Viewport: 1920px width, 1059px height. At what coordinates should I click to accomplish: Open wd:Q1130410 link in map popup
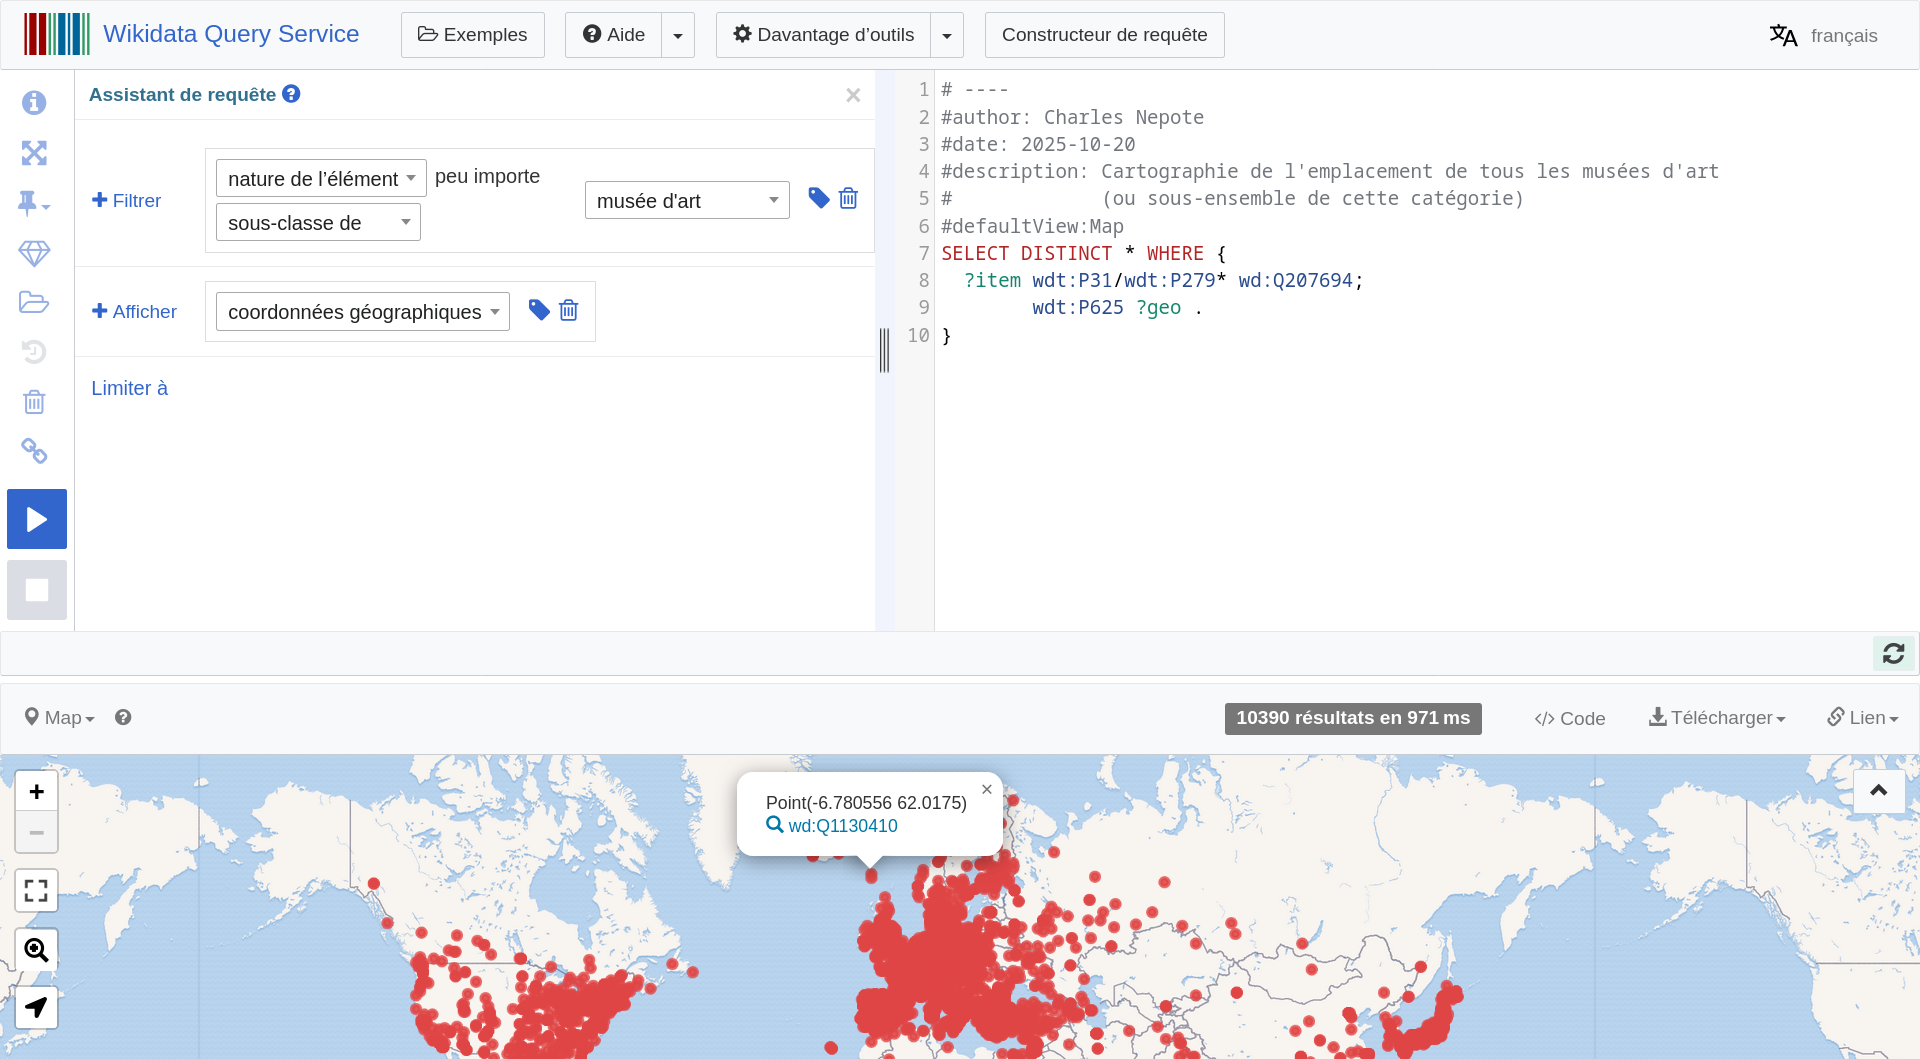pyautogui.click(x=842, y=826)
